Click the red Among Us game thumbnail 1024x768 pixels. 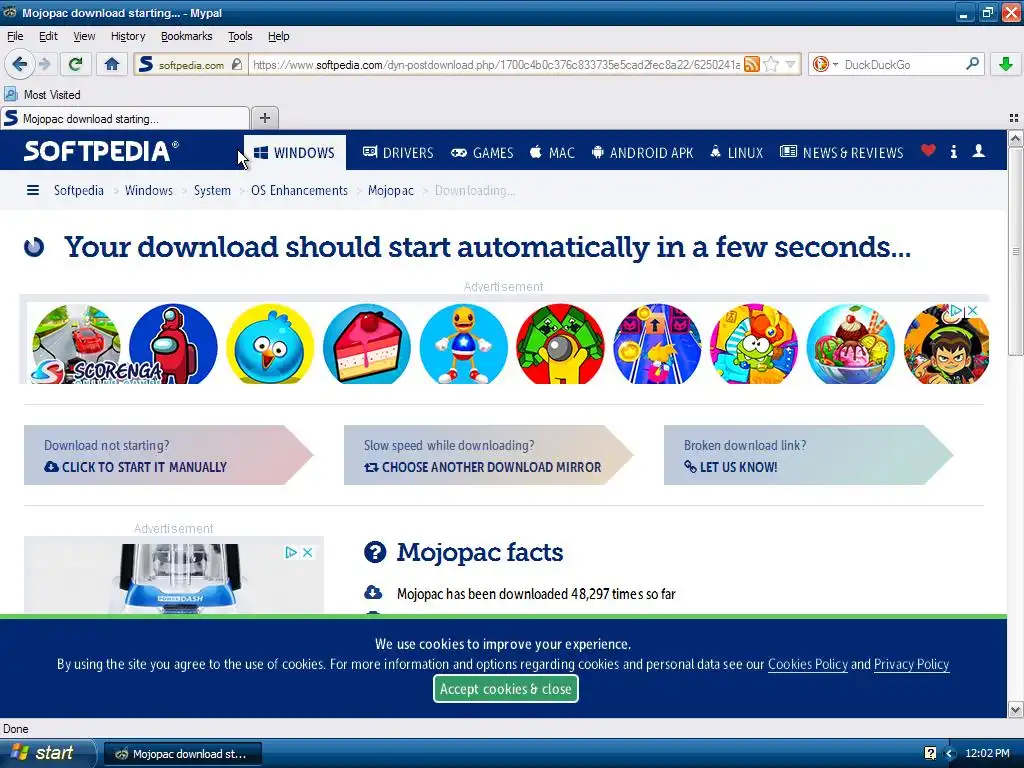[173, 344]
